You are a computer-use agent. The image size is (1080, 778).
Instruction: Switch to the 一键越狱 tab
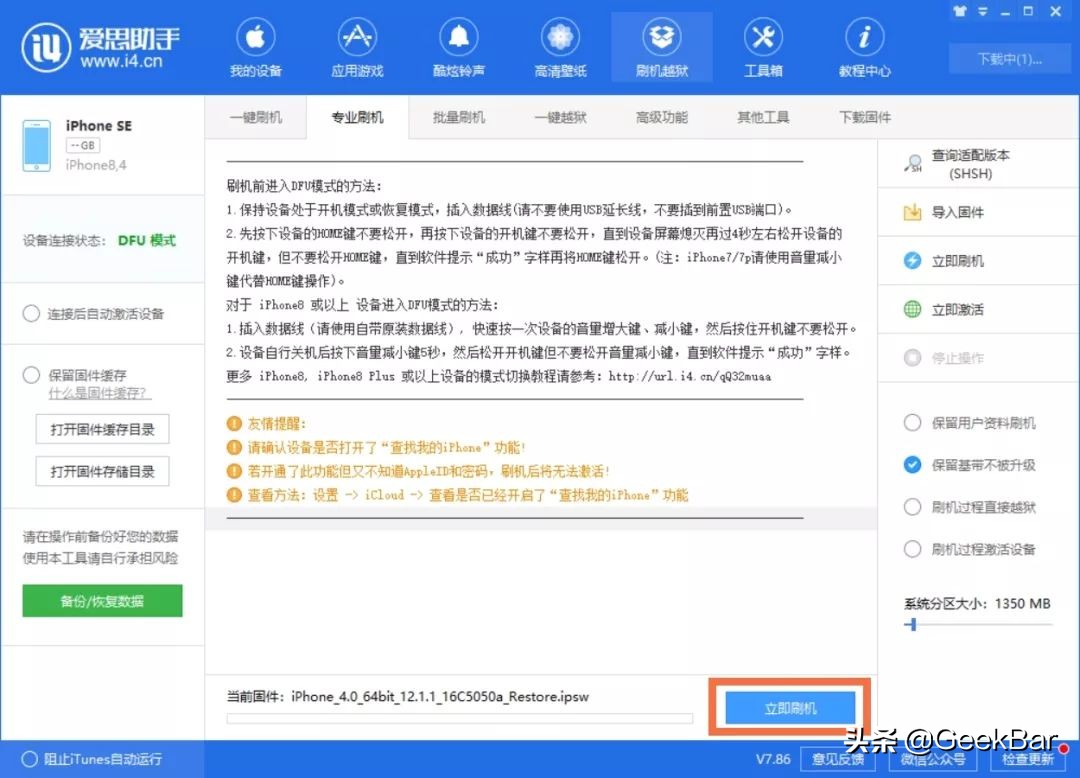pos(560,117)
